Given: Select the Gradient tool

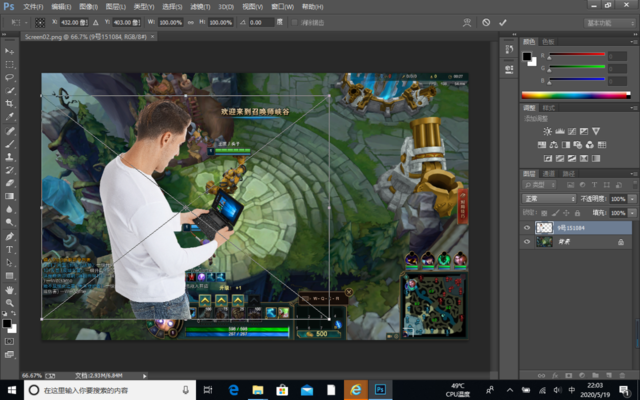Looking at the screenshot, I should click(9, 196).
